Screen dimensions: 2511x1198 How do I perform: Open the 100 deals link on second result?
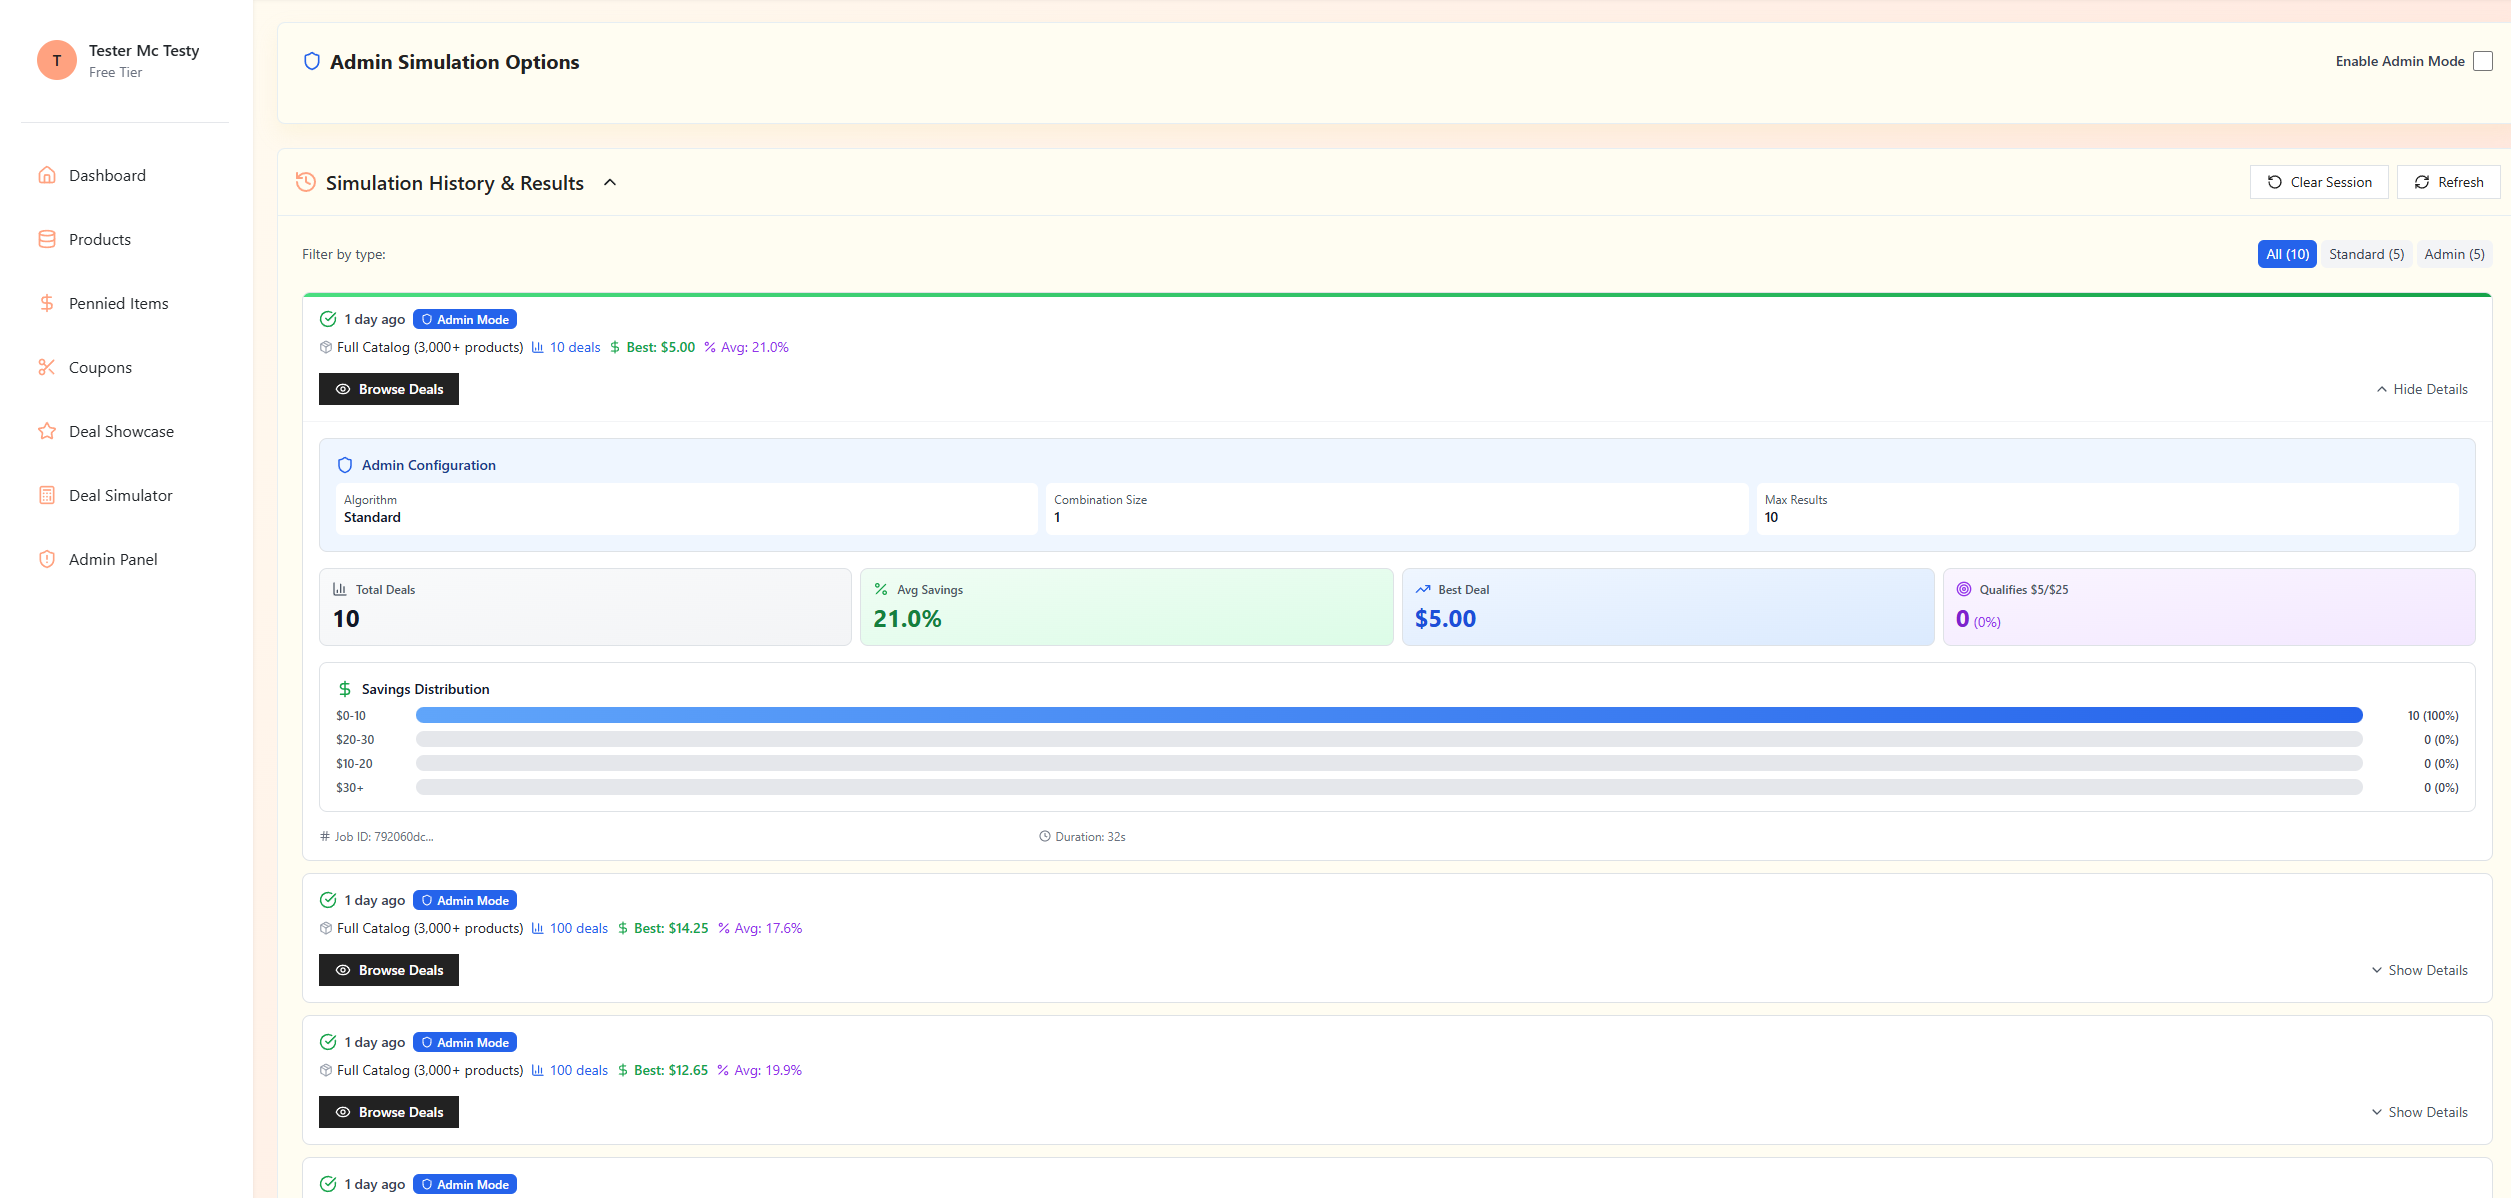click(578, 928)
